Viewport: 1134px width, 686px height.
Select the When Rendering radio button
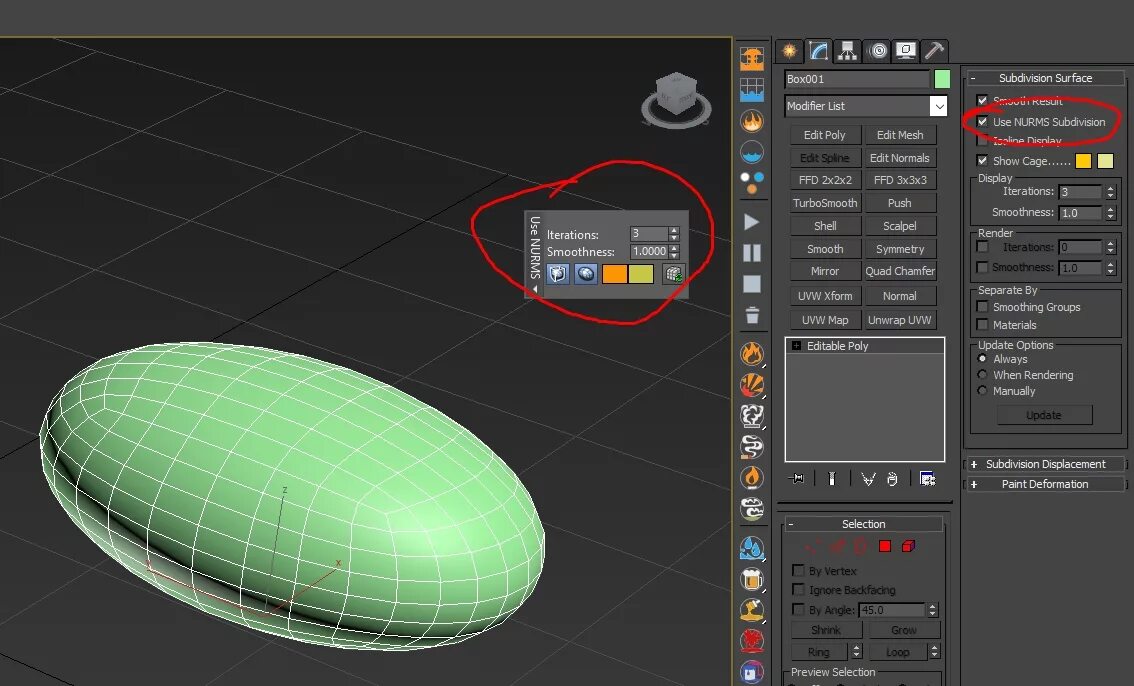[983, 375]
